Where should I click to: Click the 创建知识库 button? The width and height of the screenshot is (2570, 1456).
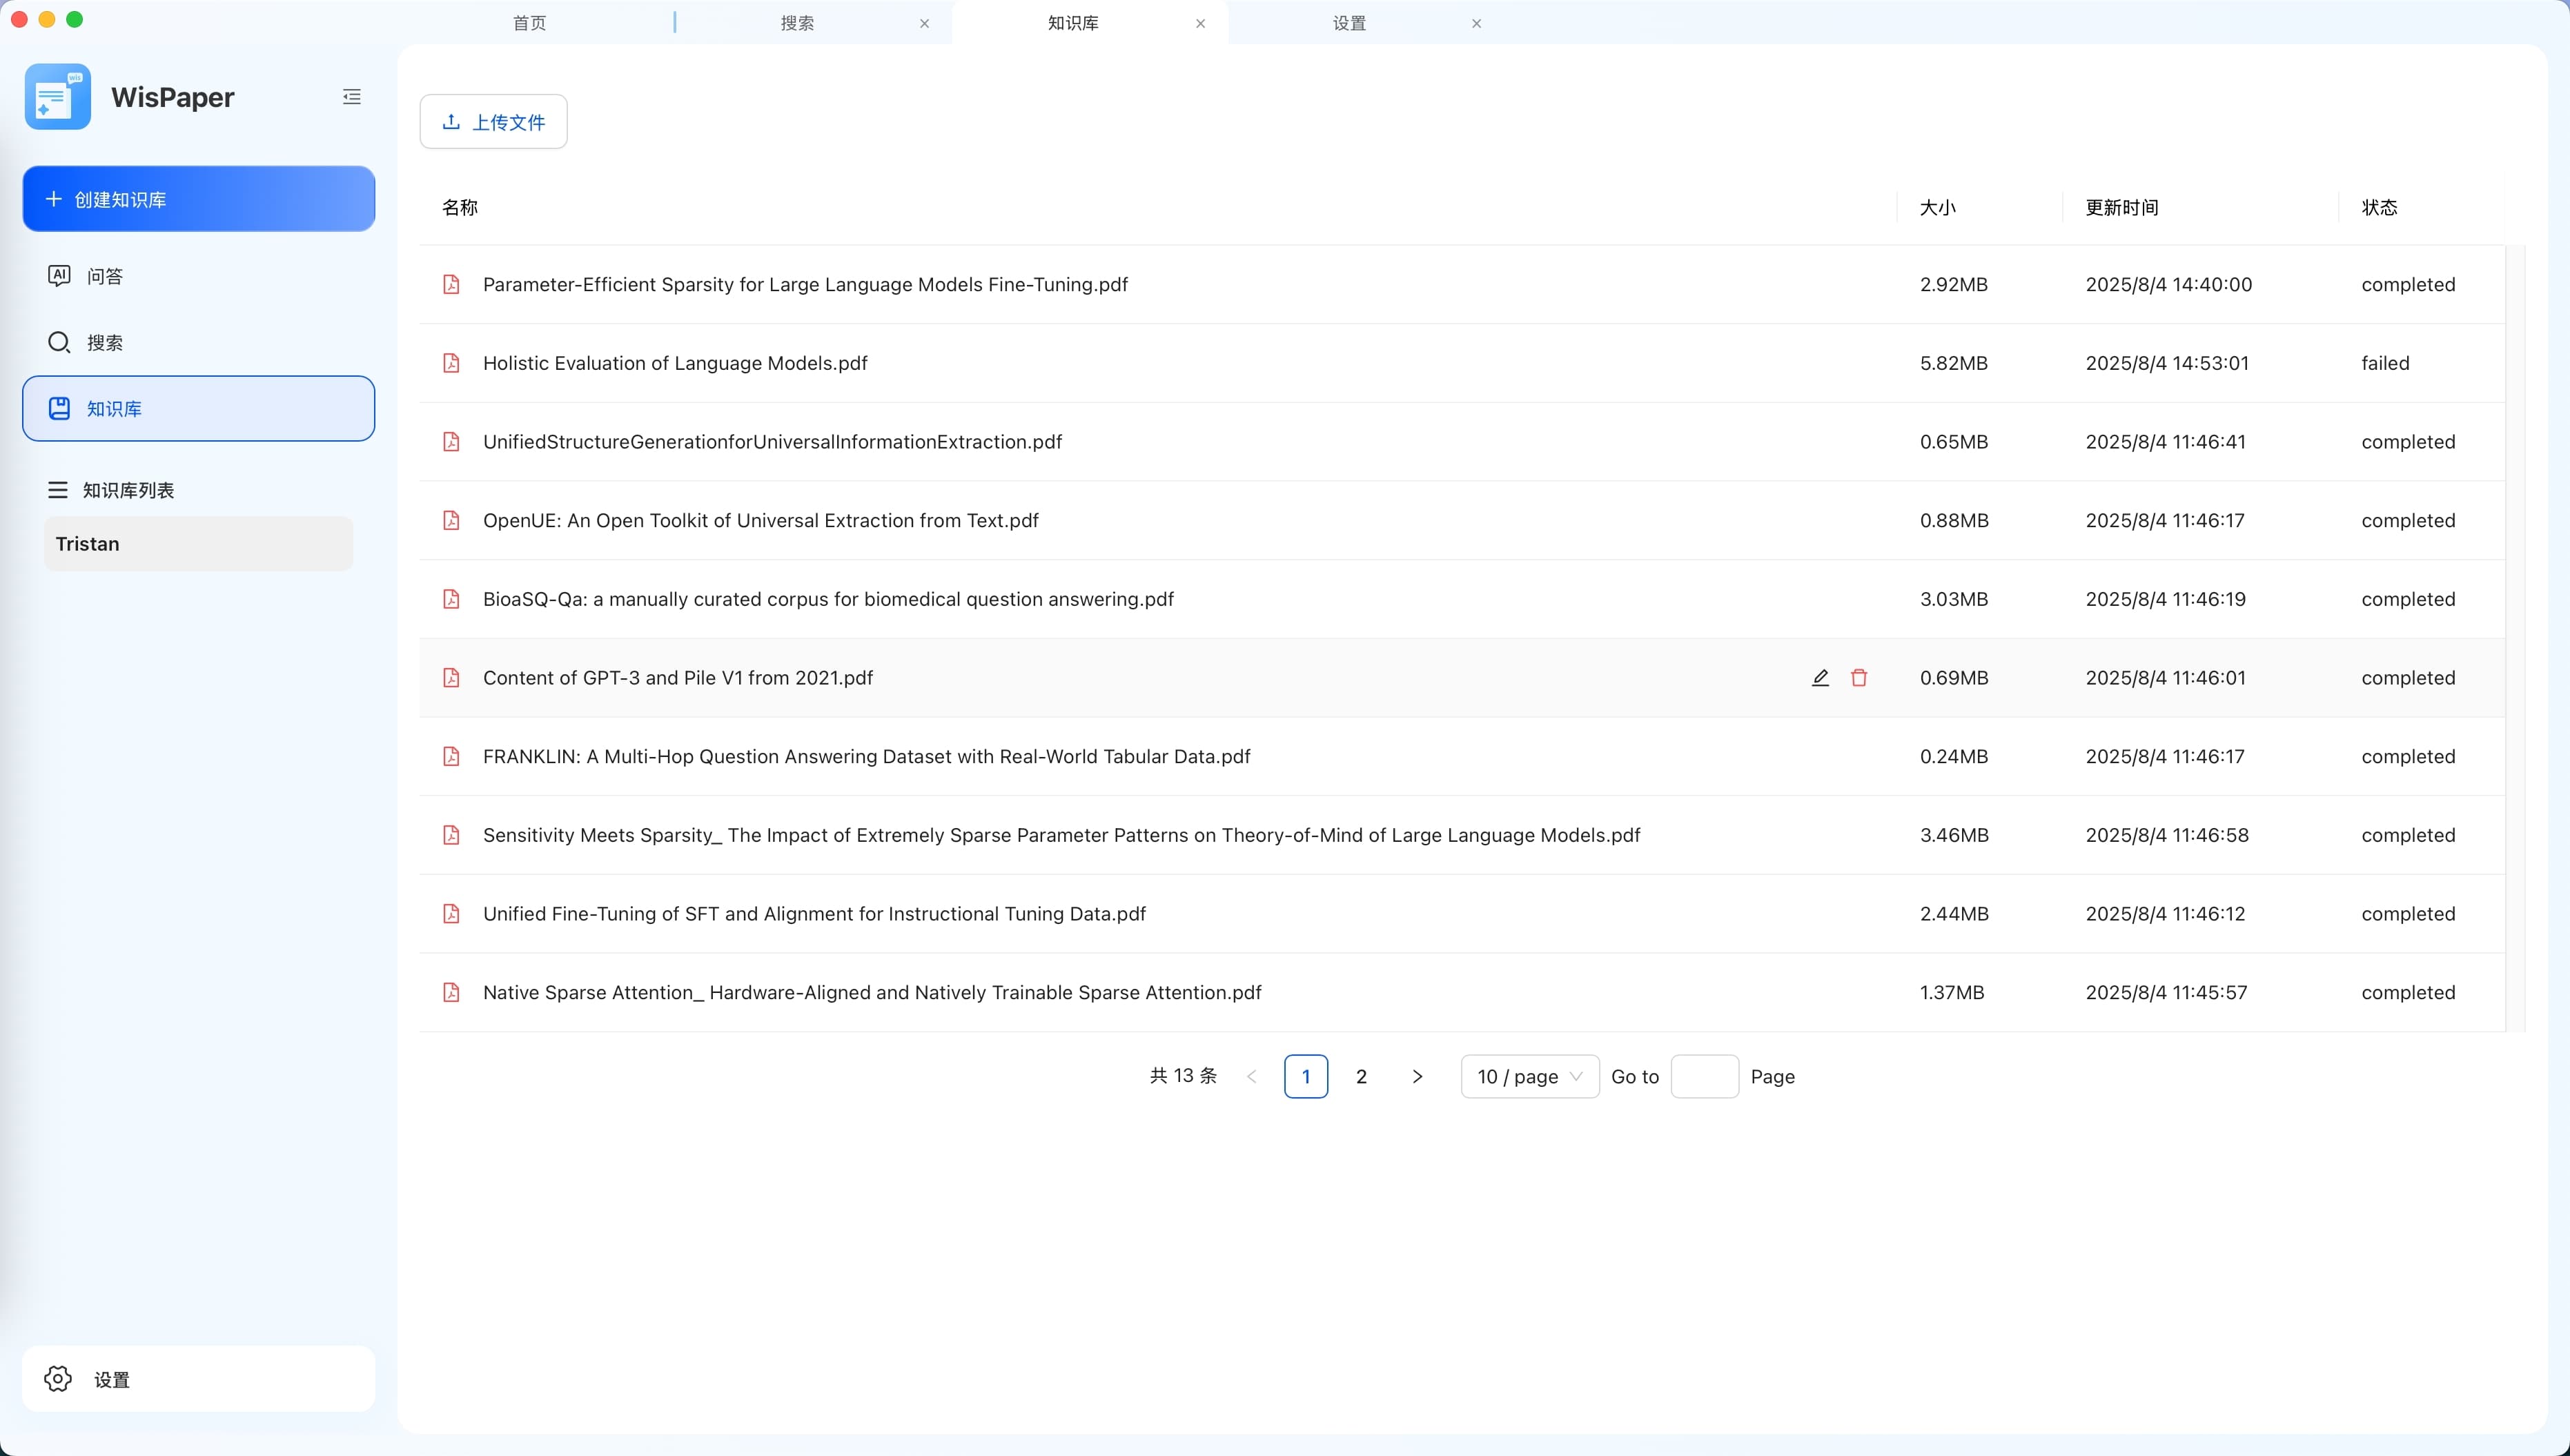tap(199, 199)
